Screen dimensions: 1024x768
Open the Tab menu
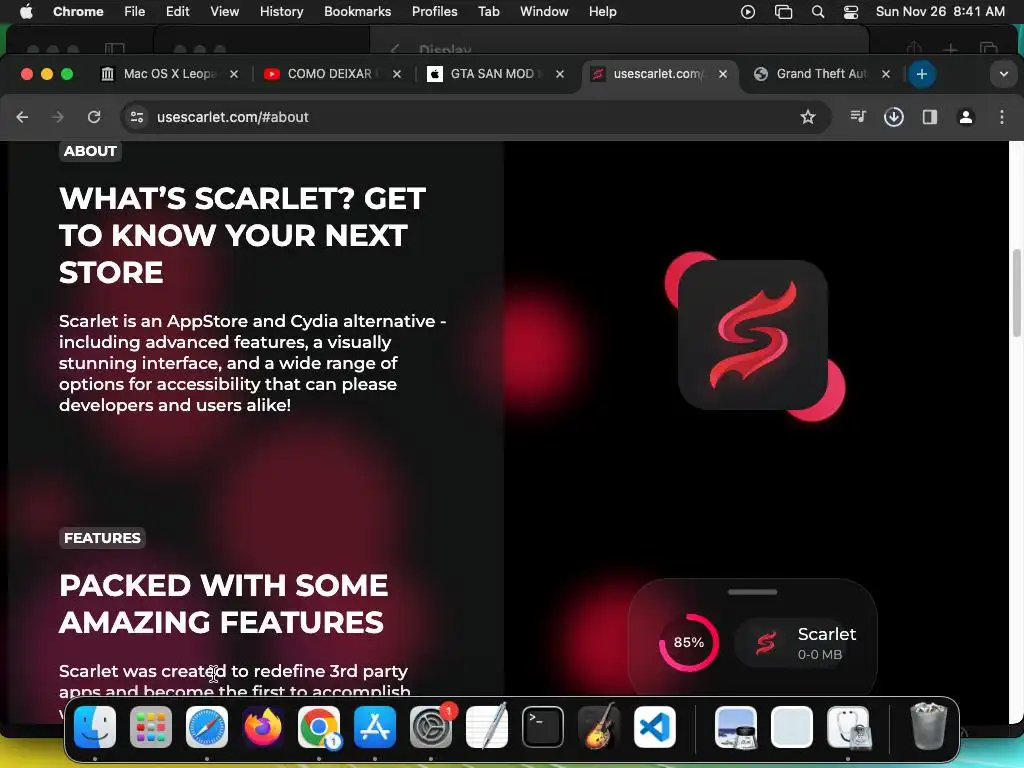coord(488,11)
